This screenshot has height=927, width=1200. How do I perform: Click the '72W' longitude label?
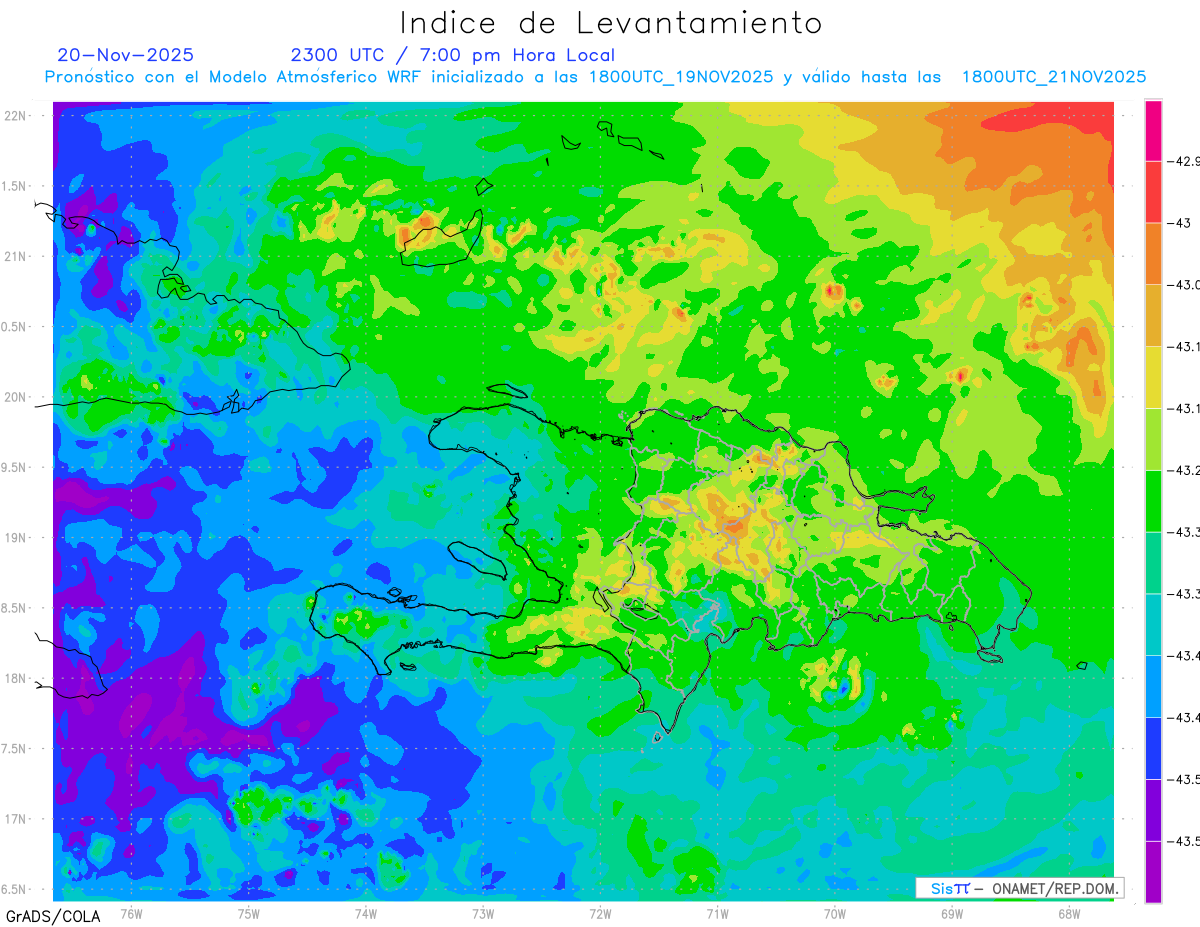[x=600, y=913]
